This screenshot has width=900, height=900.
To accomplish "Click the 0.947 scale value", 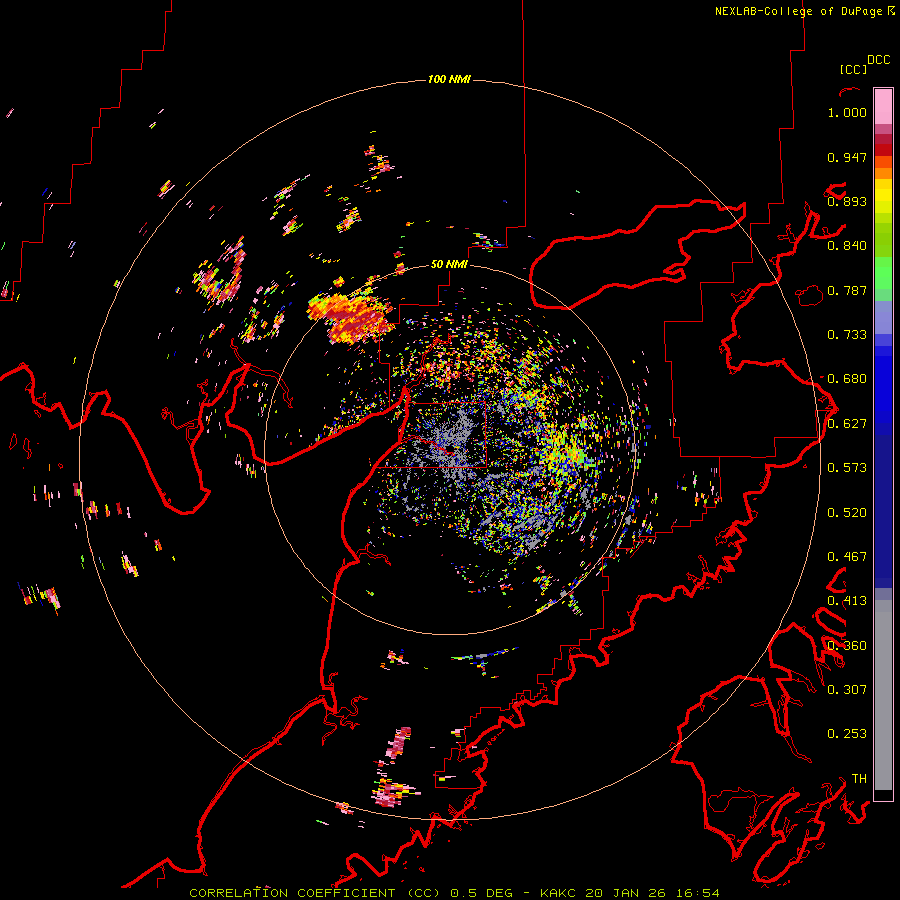I will point(847,157).
